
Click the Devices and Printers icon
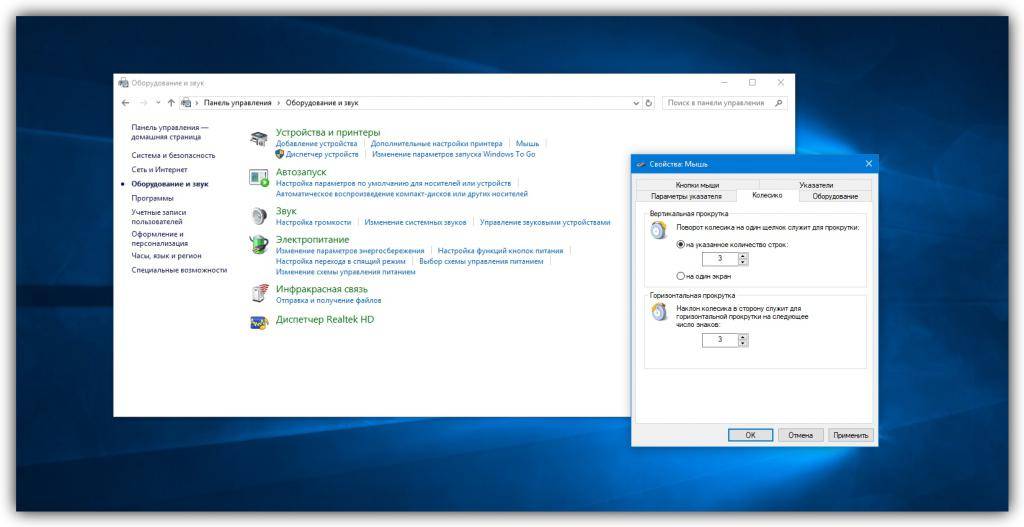tap(259, 138)
